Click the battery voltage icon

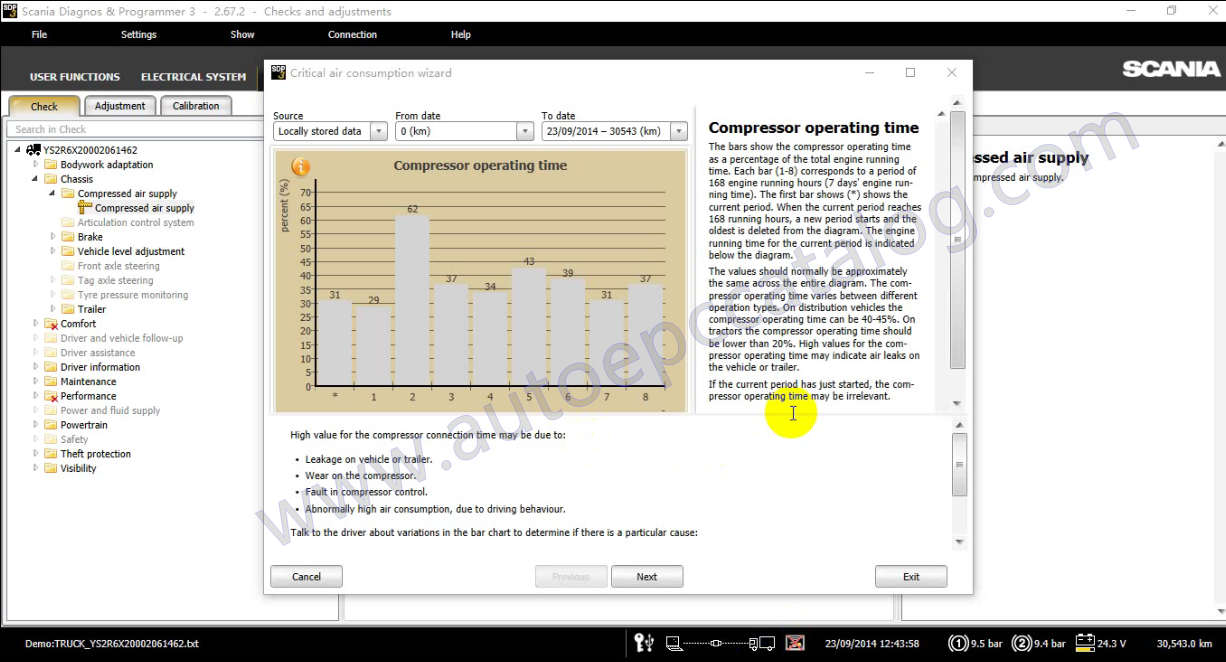tap(1084, 643)
